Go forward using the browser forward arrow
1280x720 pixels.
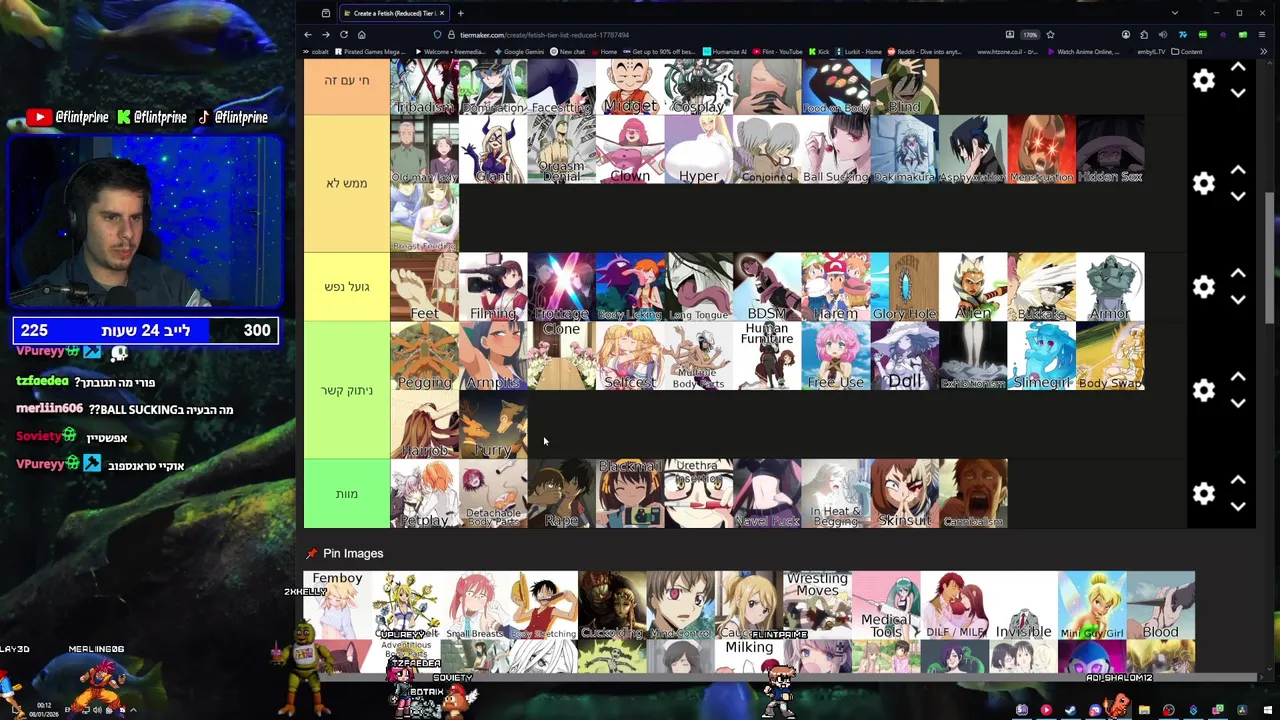326,35
